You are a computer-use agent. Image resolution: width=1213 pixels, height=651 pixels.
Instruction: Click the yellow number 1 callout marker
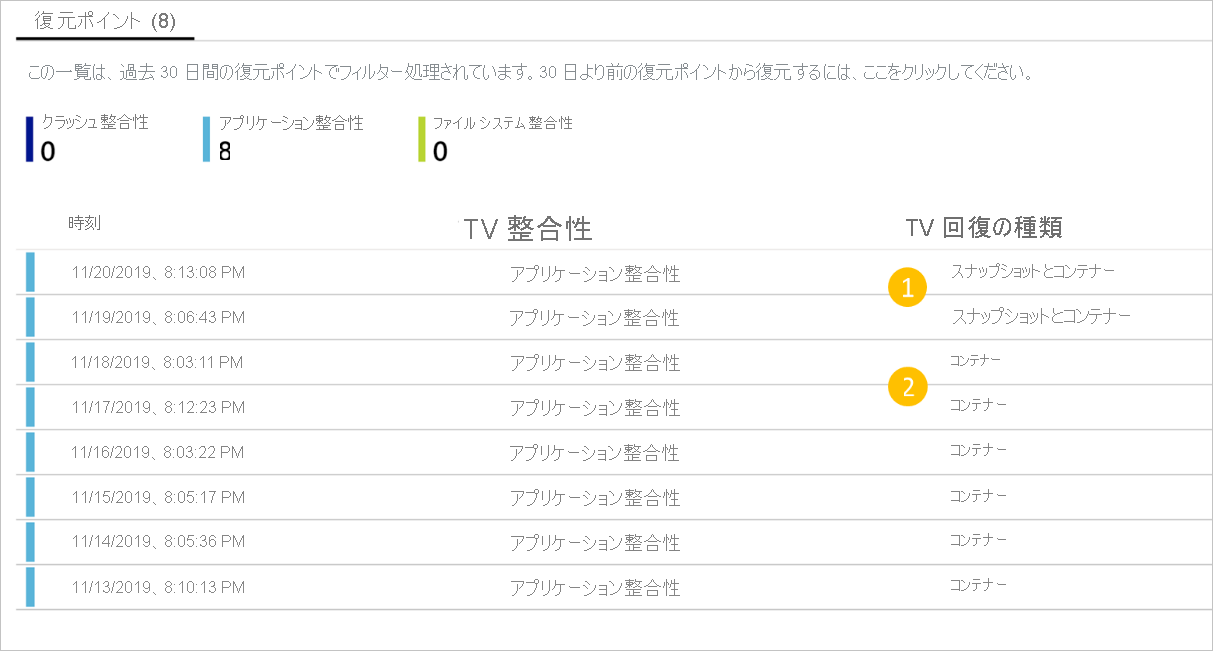(x=908, y=289)
